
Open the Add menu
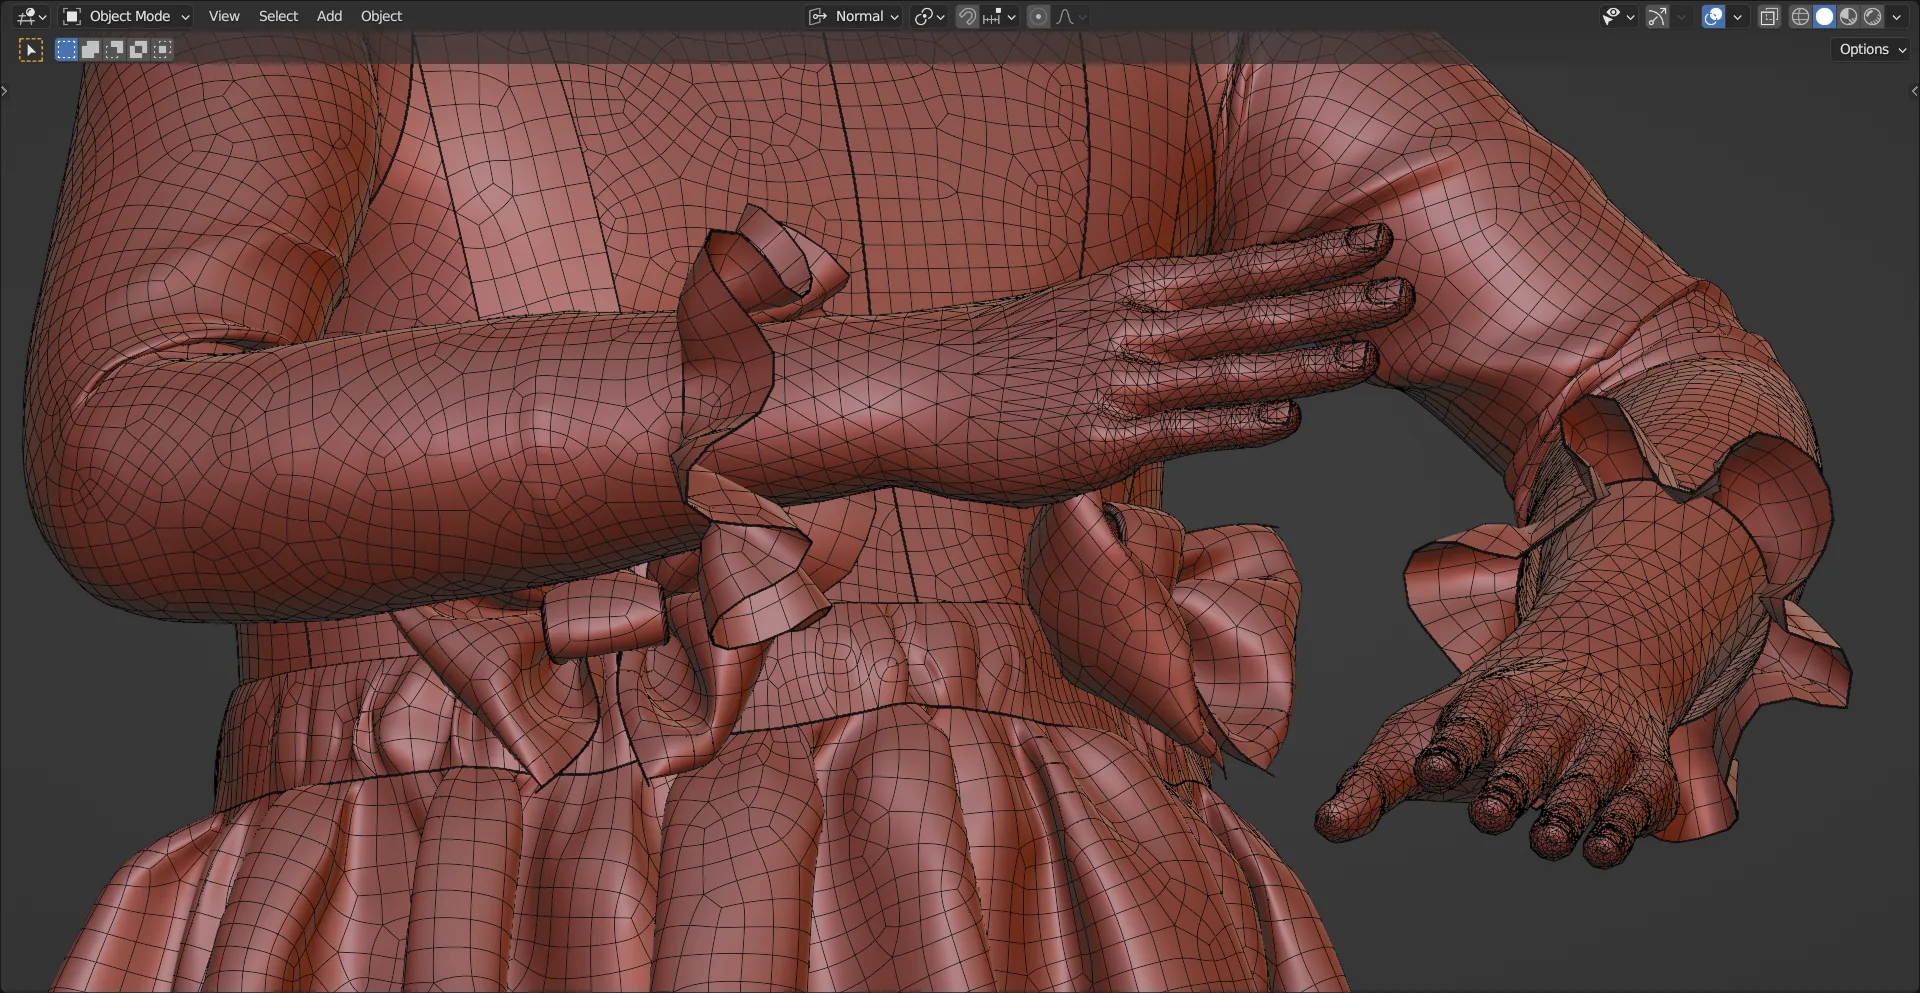tap(329, 16)
